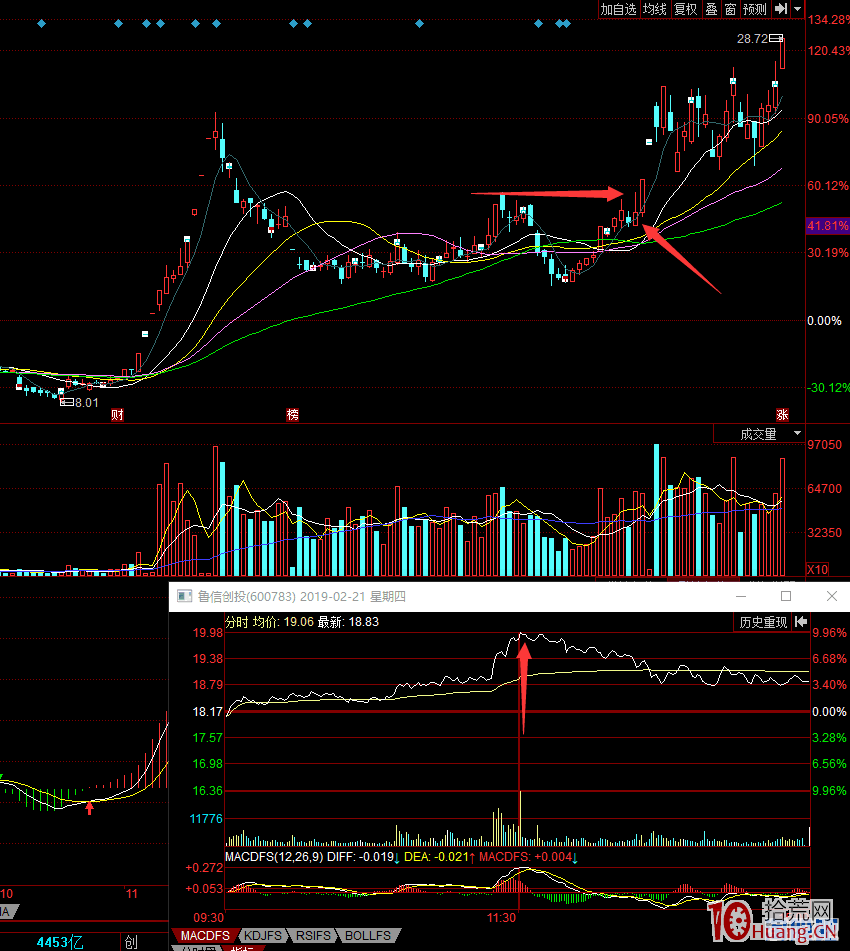Click the rightmost blue diamond info marker
Viewport: 850px width, 951px height.
pyautogui.click(x=567, y=24)
